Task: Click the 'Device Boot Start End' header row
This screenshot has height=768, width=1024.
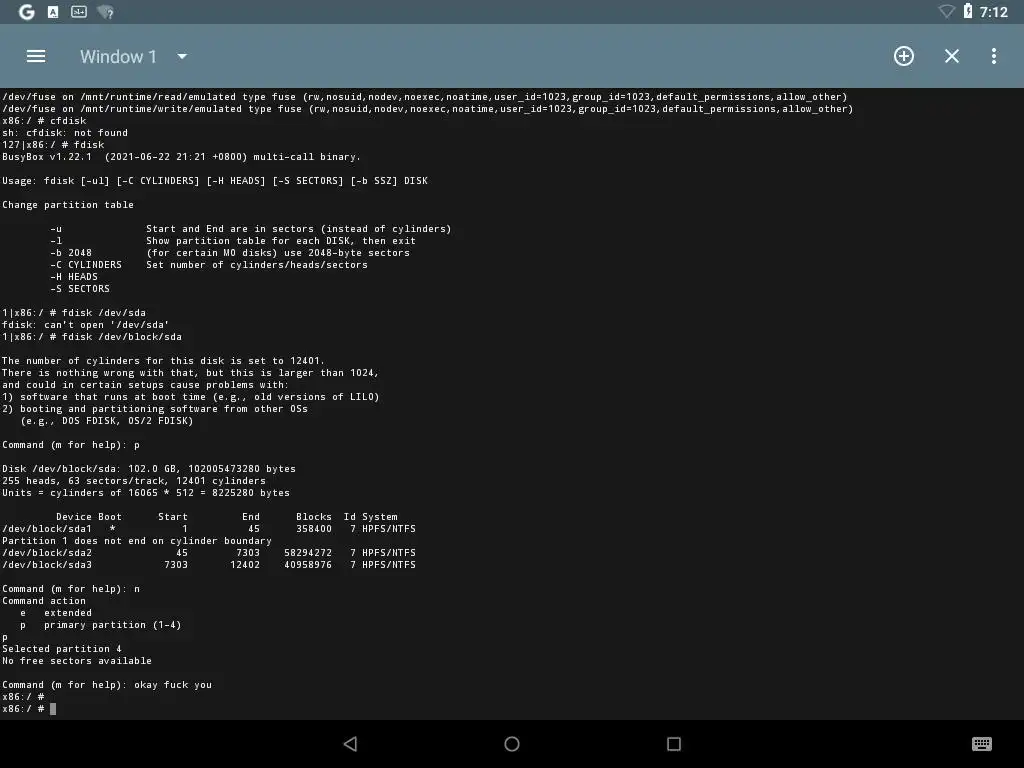Action: (x=227, y=517)
